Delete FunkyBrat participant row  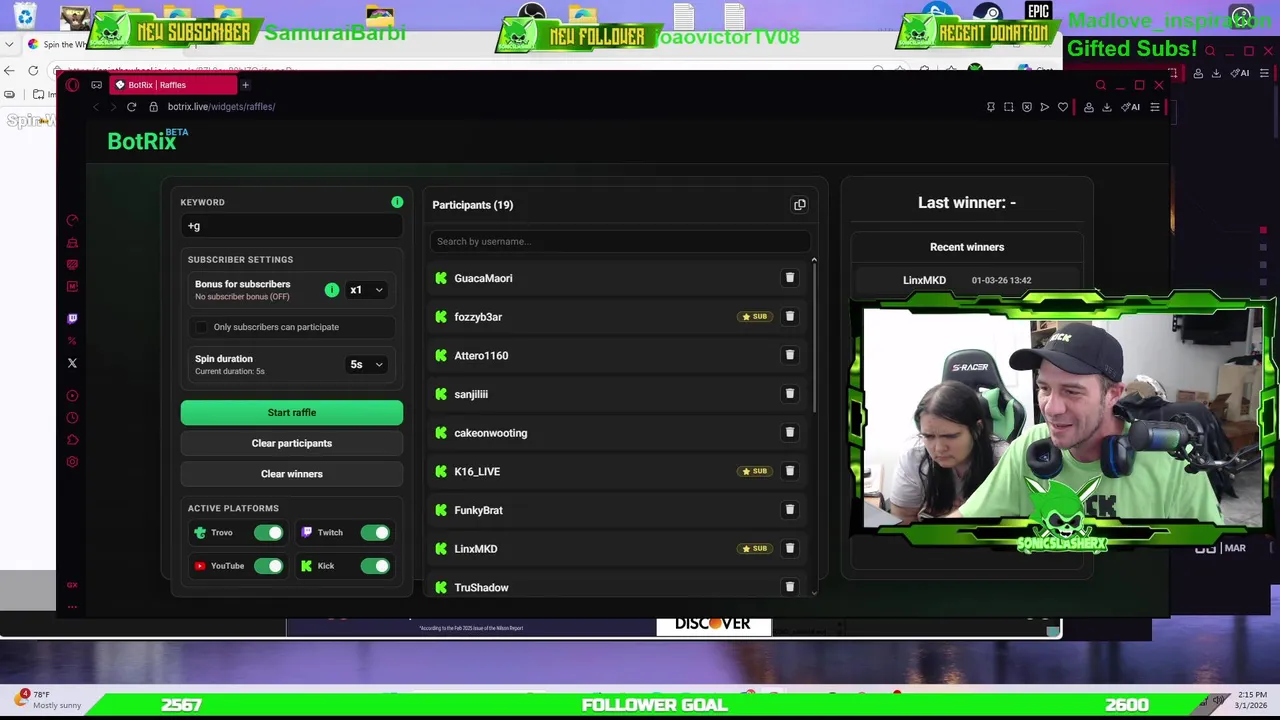pos(789,510)
